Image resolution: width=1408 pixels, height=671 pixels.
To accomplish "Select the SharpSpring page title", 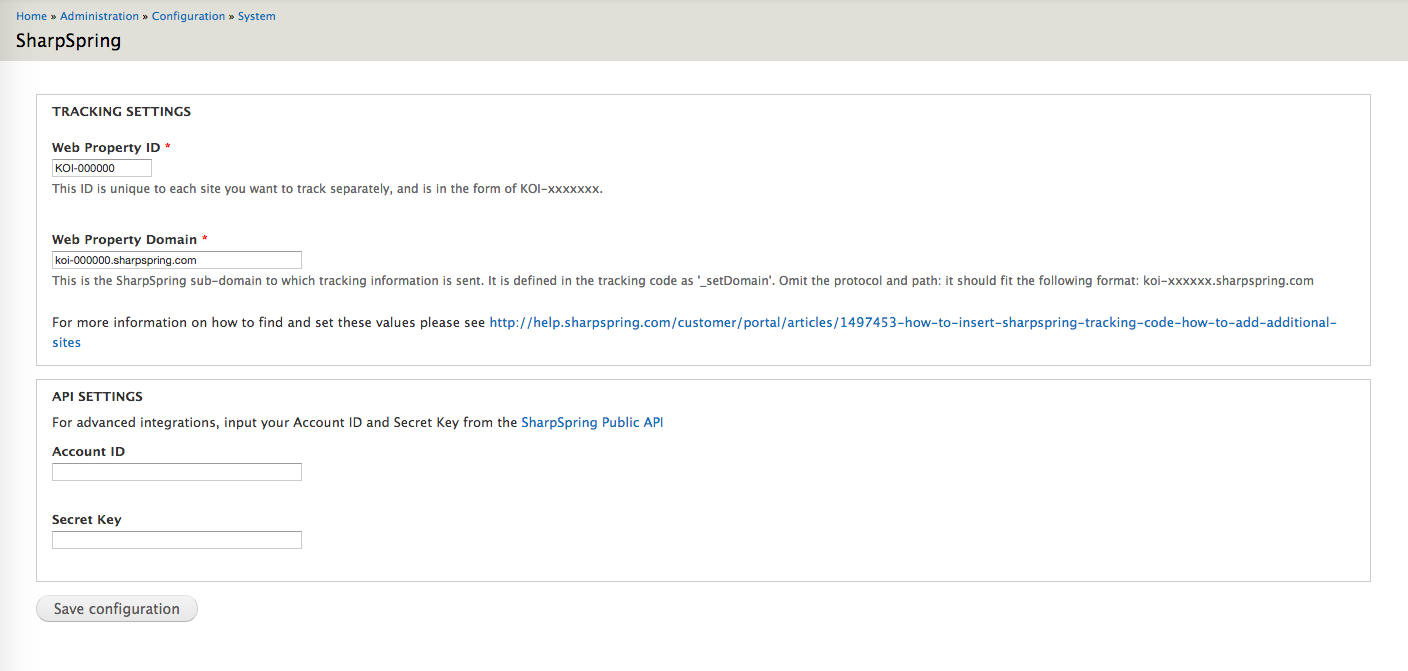I will click(x=69, y=41).
